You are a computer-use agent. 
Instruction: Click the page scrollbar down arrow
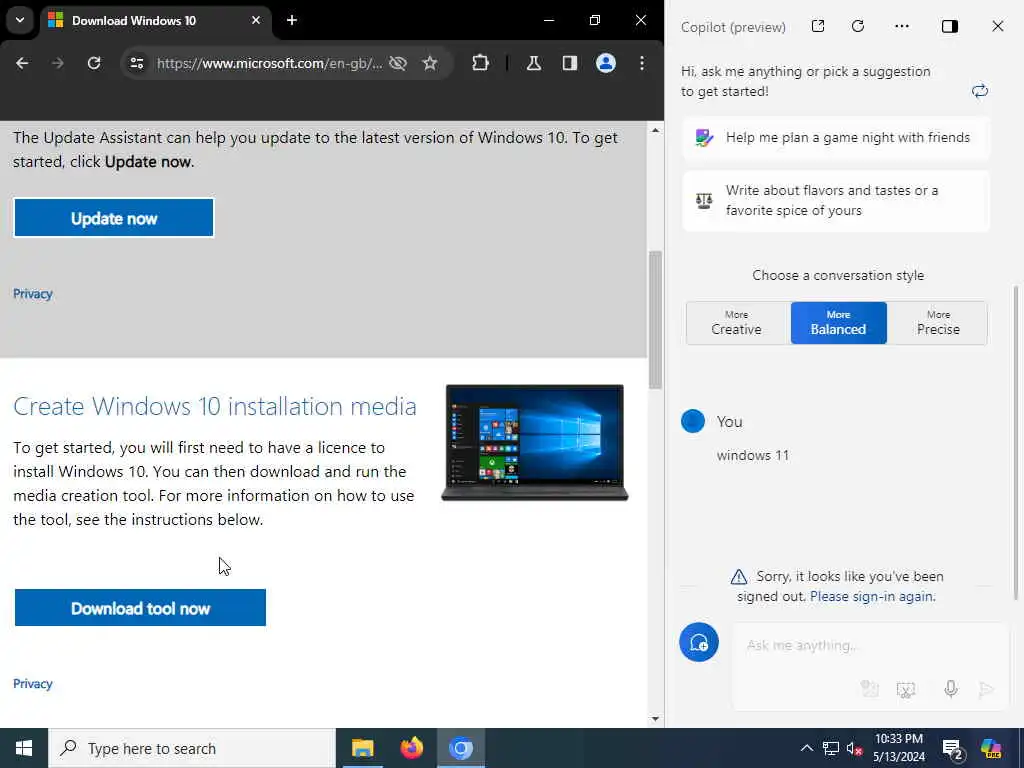(656, 719)
